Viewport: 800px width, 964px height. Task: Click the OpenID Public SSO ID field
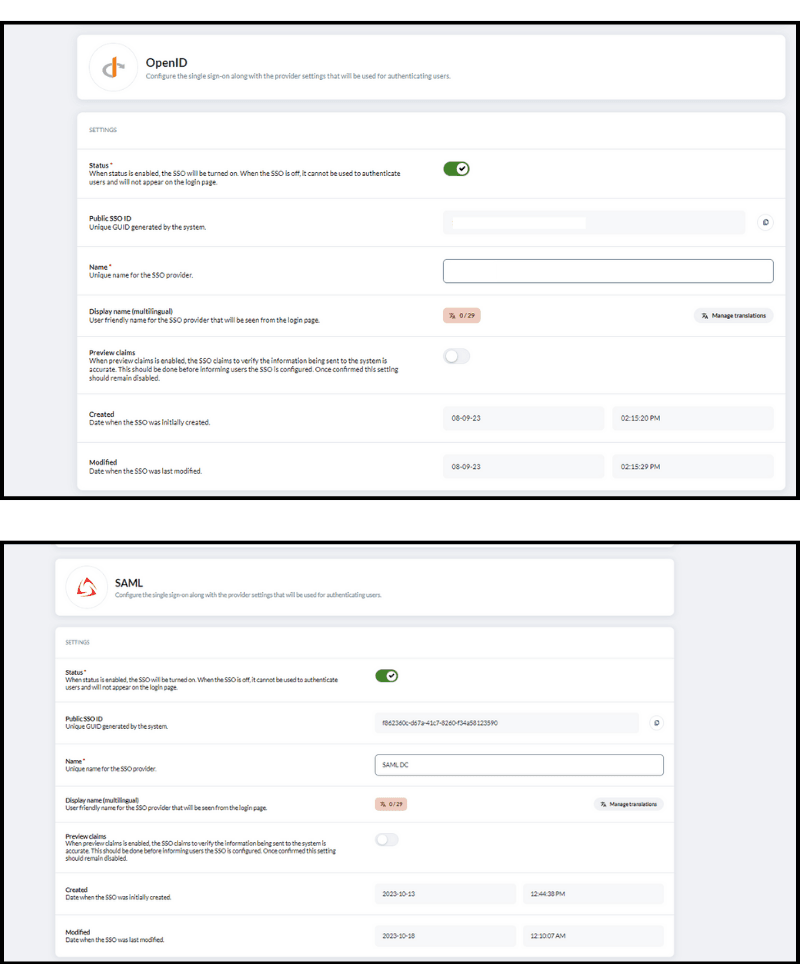[594, 223]
